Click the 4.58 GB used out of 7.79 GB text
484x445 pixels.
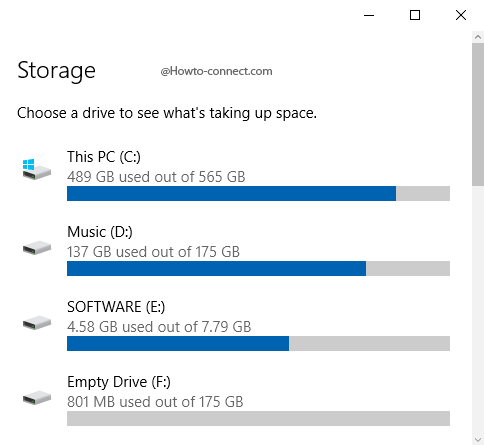click(x=159, y=327)
